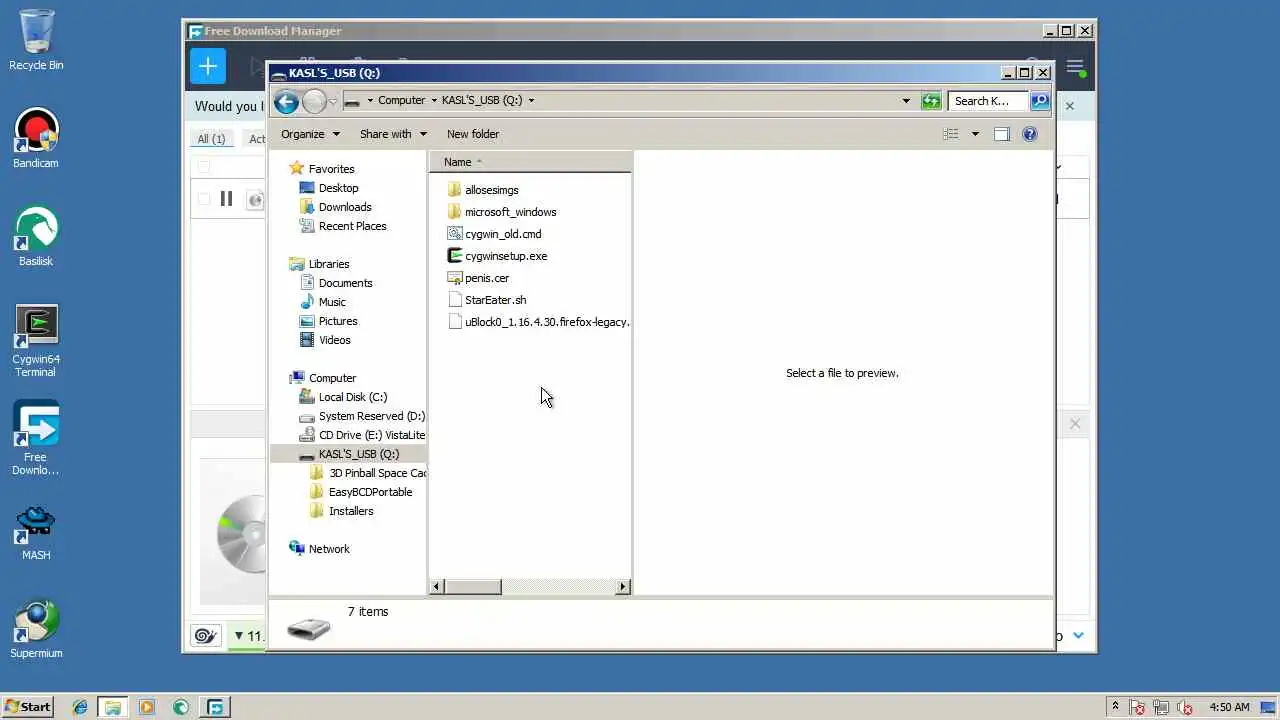
Task: Click the Back arrow in Explorer
Action: (286, 101)
